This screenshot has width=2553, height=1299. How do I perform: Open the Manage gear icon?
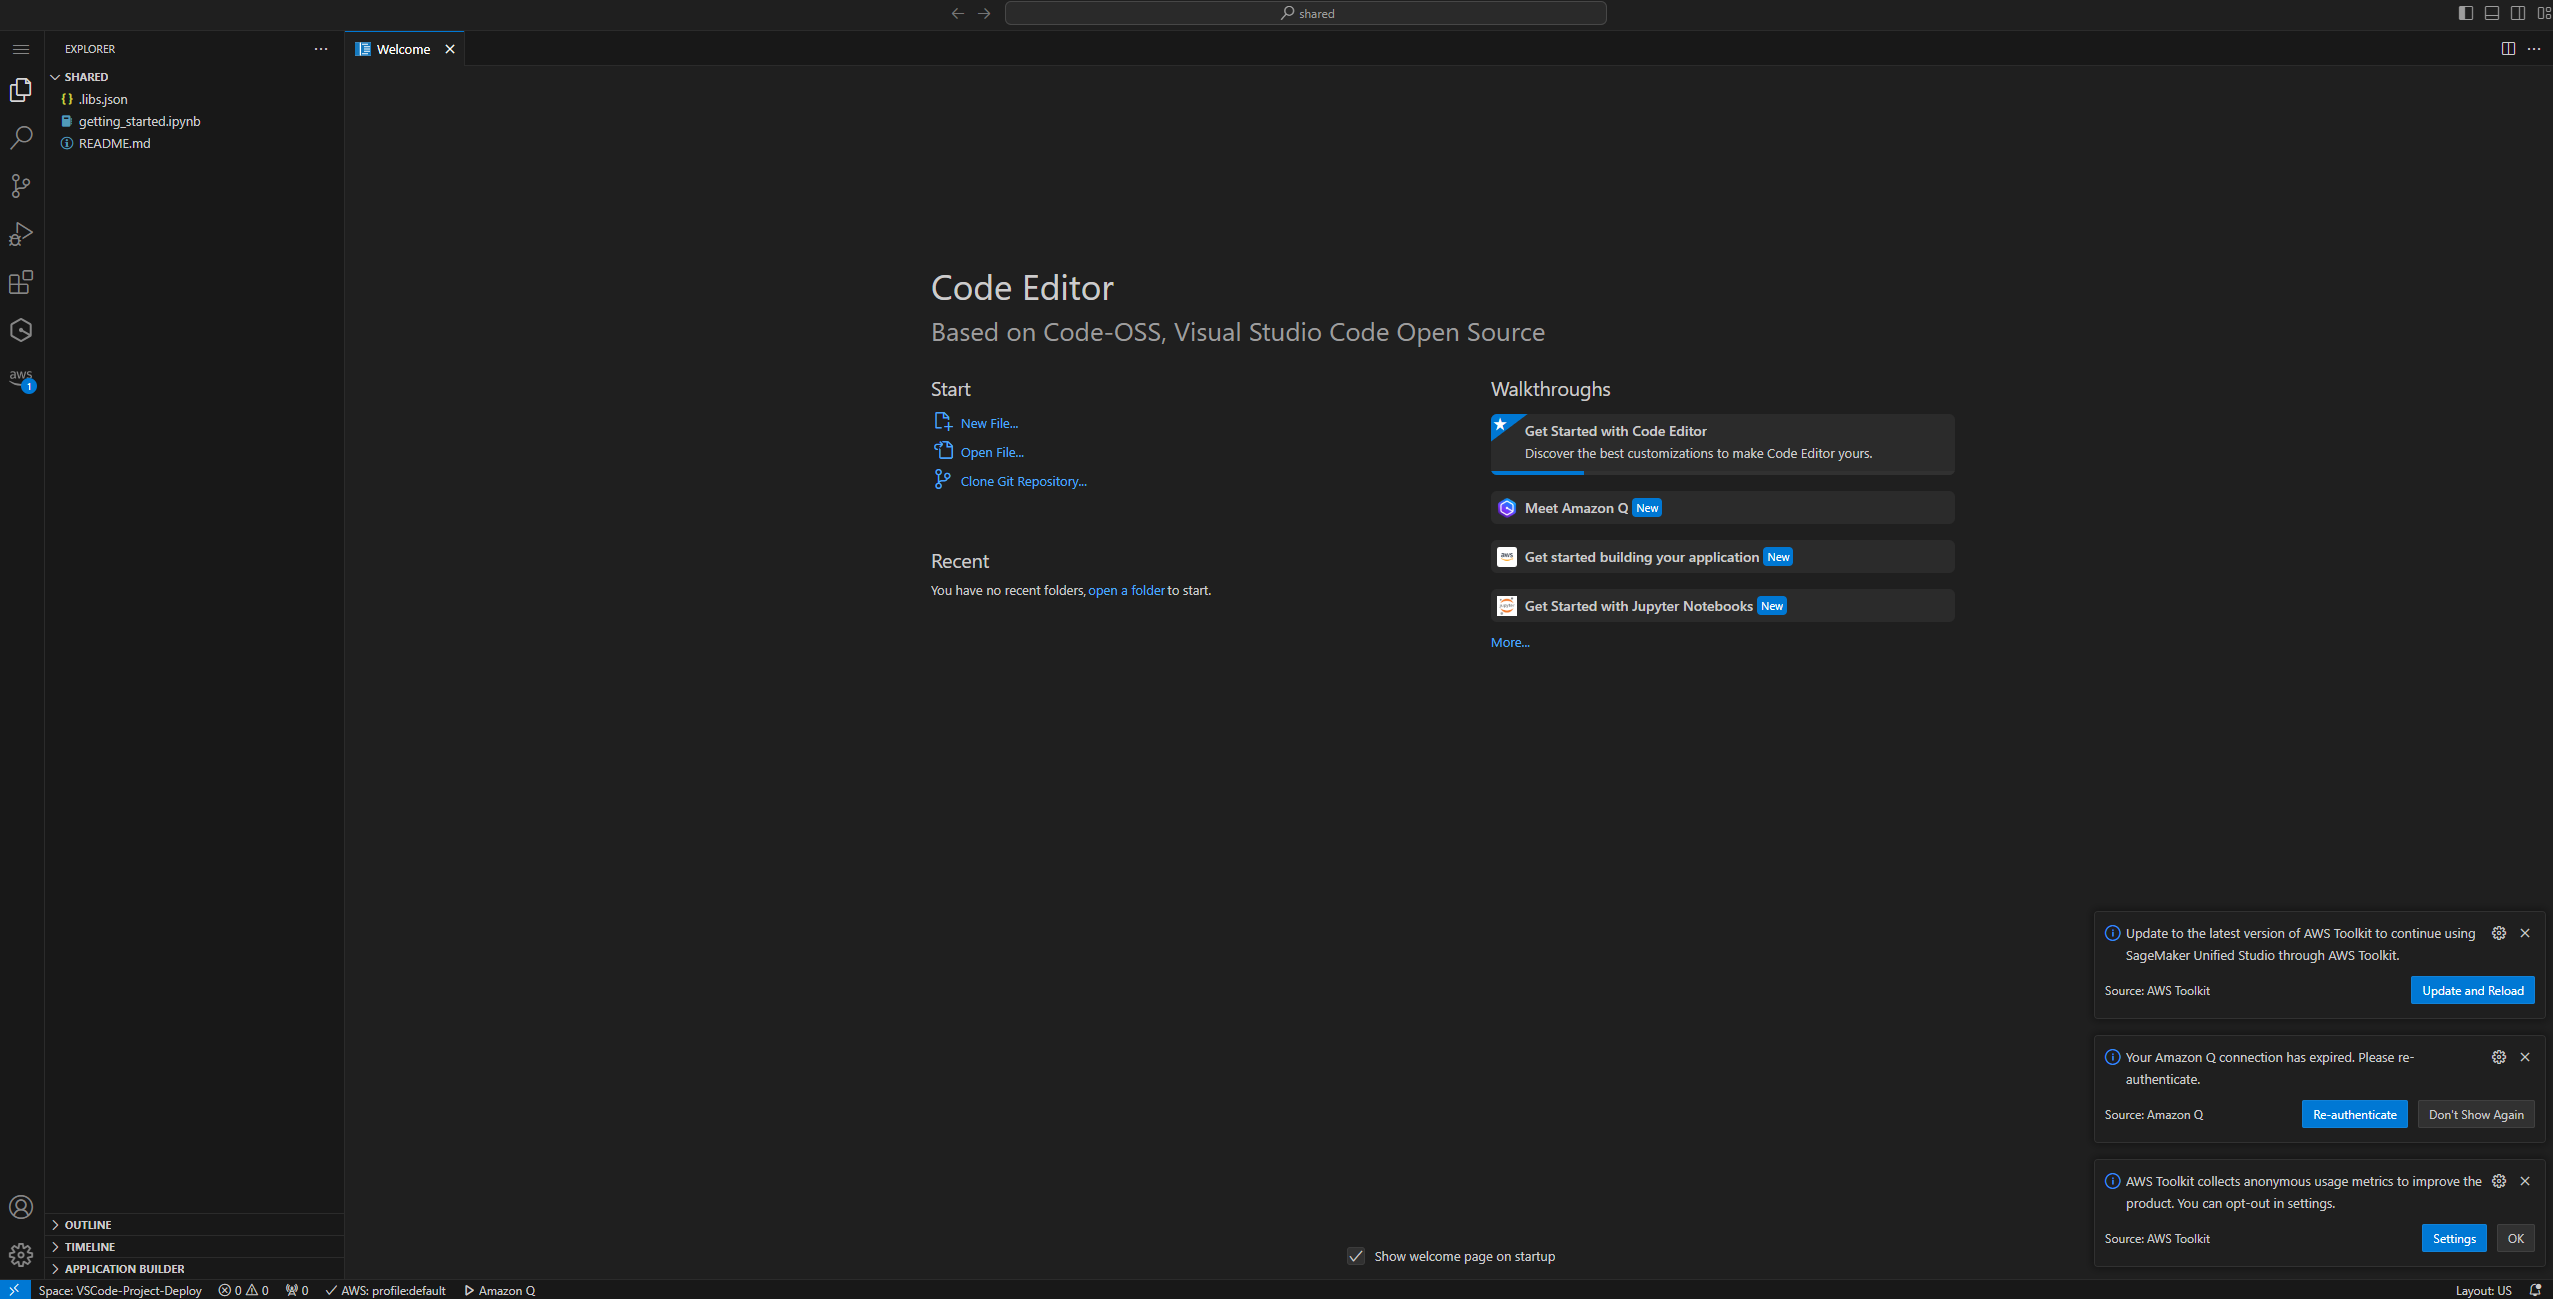pyautogui.click(x=21, y=1255)
